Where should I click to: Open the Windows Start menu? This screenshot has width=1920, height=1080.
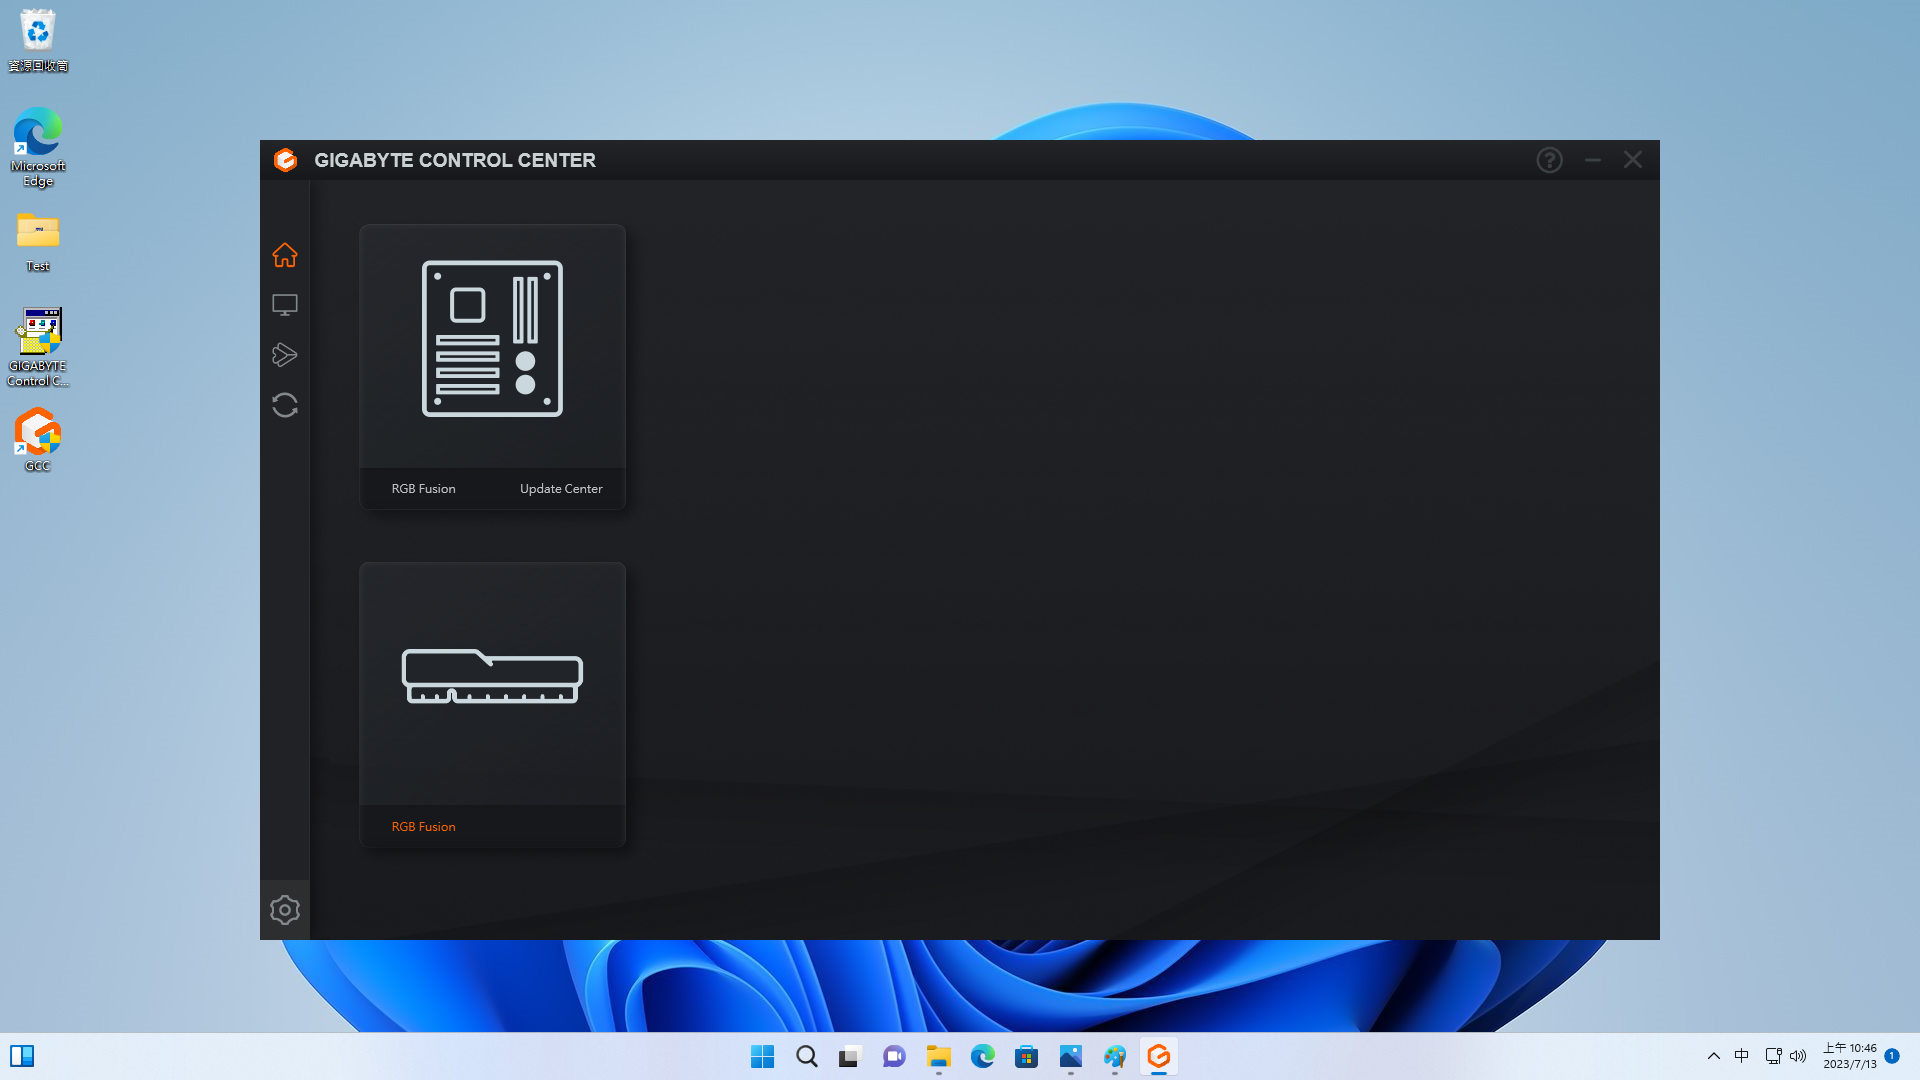tap(762, 1057)
